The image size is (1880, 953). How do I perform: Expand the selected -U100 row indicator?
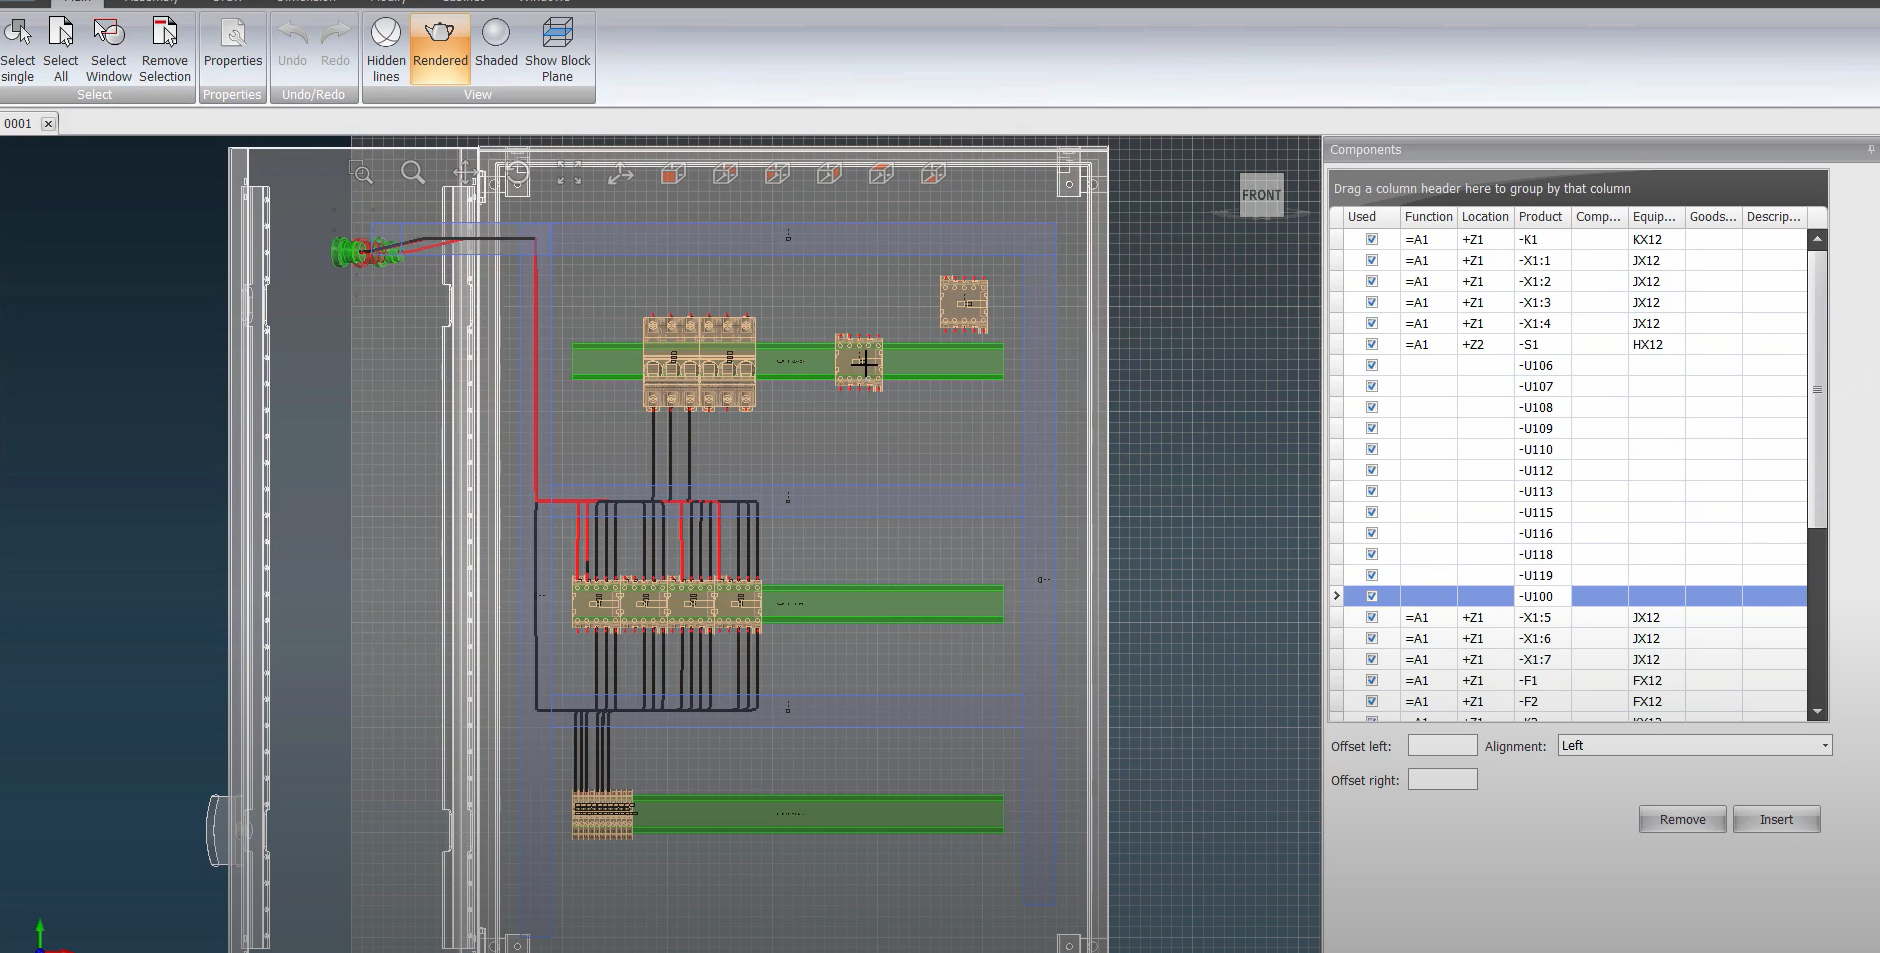1337,596
